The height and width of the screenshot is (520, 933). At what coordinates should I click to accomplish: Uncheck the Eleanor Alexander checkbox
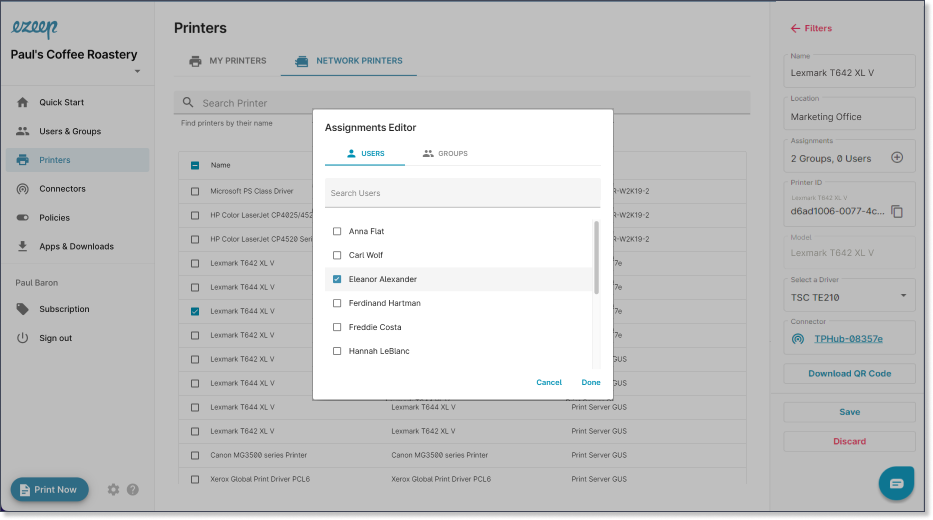pos(337,279)
